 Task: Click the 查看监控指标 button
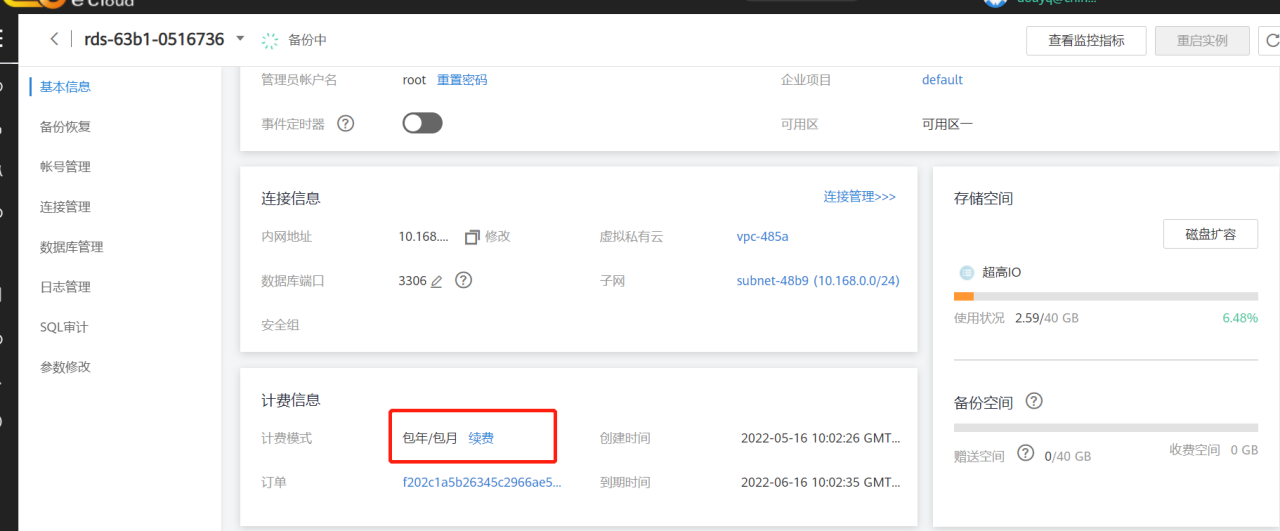coord(1086,41)
